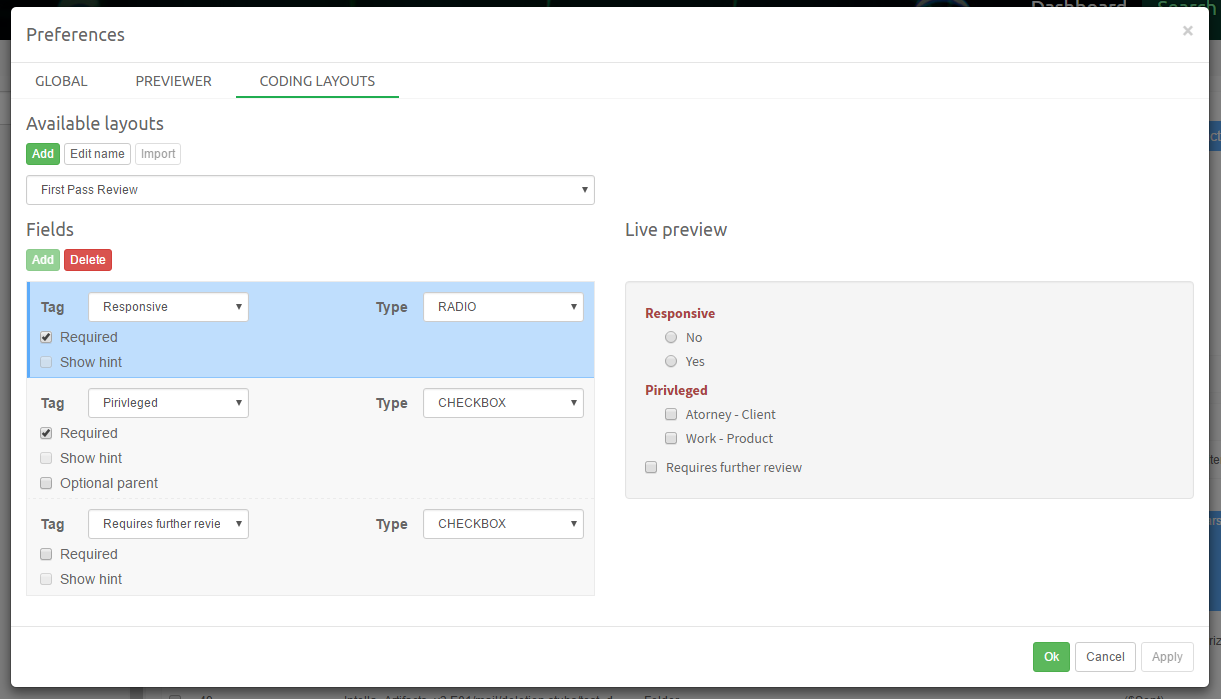Open the Pirivleged tag dropdown
Screen dimensions: 1221x699
point(168,403)
